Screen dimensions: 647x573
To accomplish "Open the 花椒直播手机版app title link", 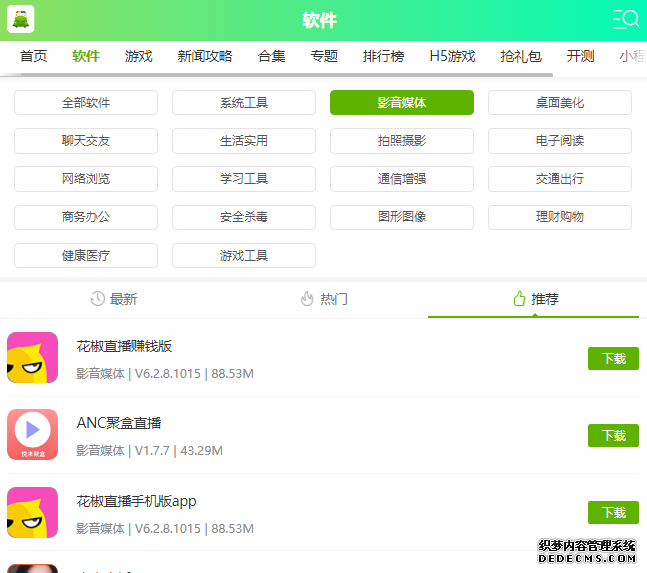I will coord(137,501).
